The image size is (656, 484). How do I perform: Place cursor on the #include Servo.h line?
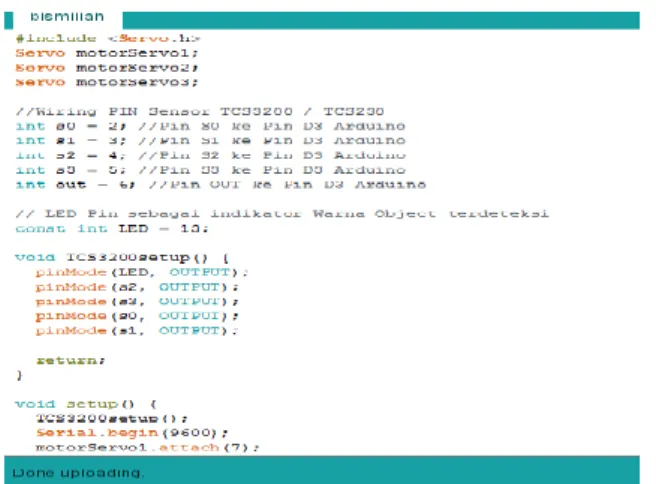pos(108,38)
